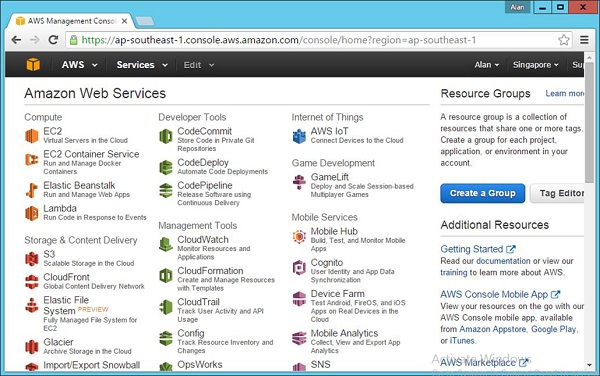
Task: Click the vertical scrollbar thumb
Action: [x=589, y=122]
